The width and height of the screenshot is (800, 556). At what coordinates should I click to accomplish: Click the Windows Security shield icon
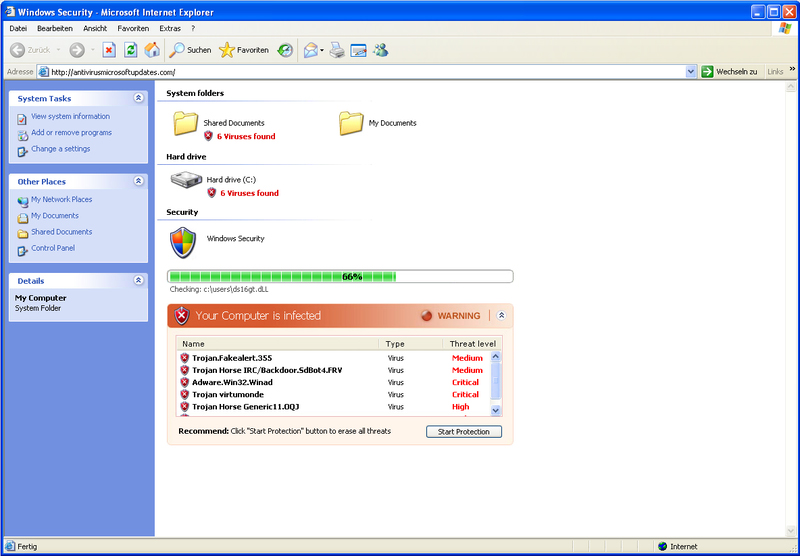(183, 242)
